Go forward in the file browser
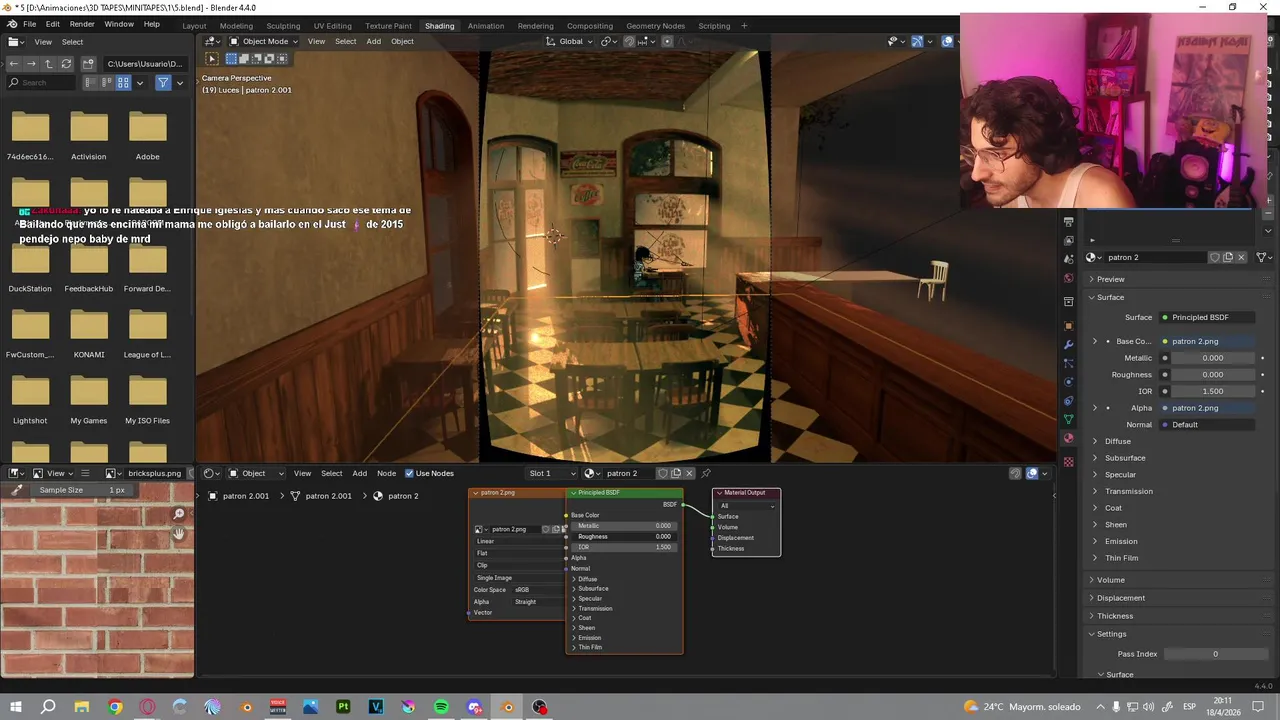This screenshot has width=1280, height=720. (x=30, y=63)
